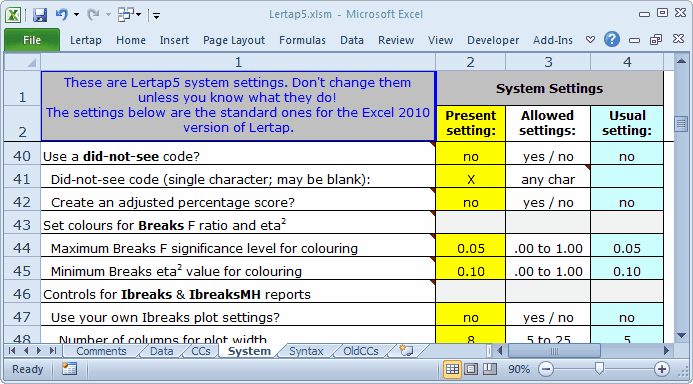Undo the last action
The width and height of the screenshot is (693, 384).
pyautogui.click(x=61, y=15)
